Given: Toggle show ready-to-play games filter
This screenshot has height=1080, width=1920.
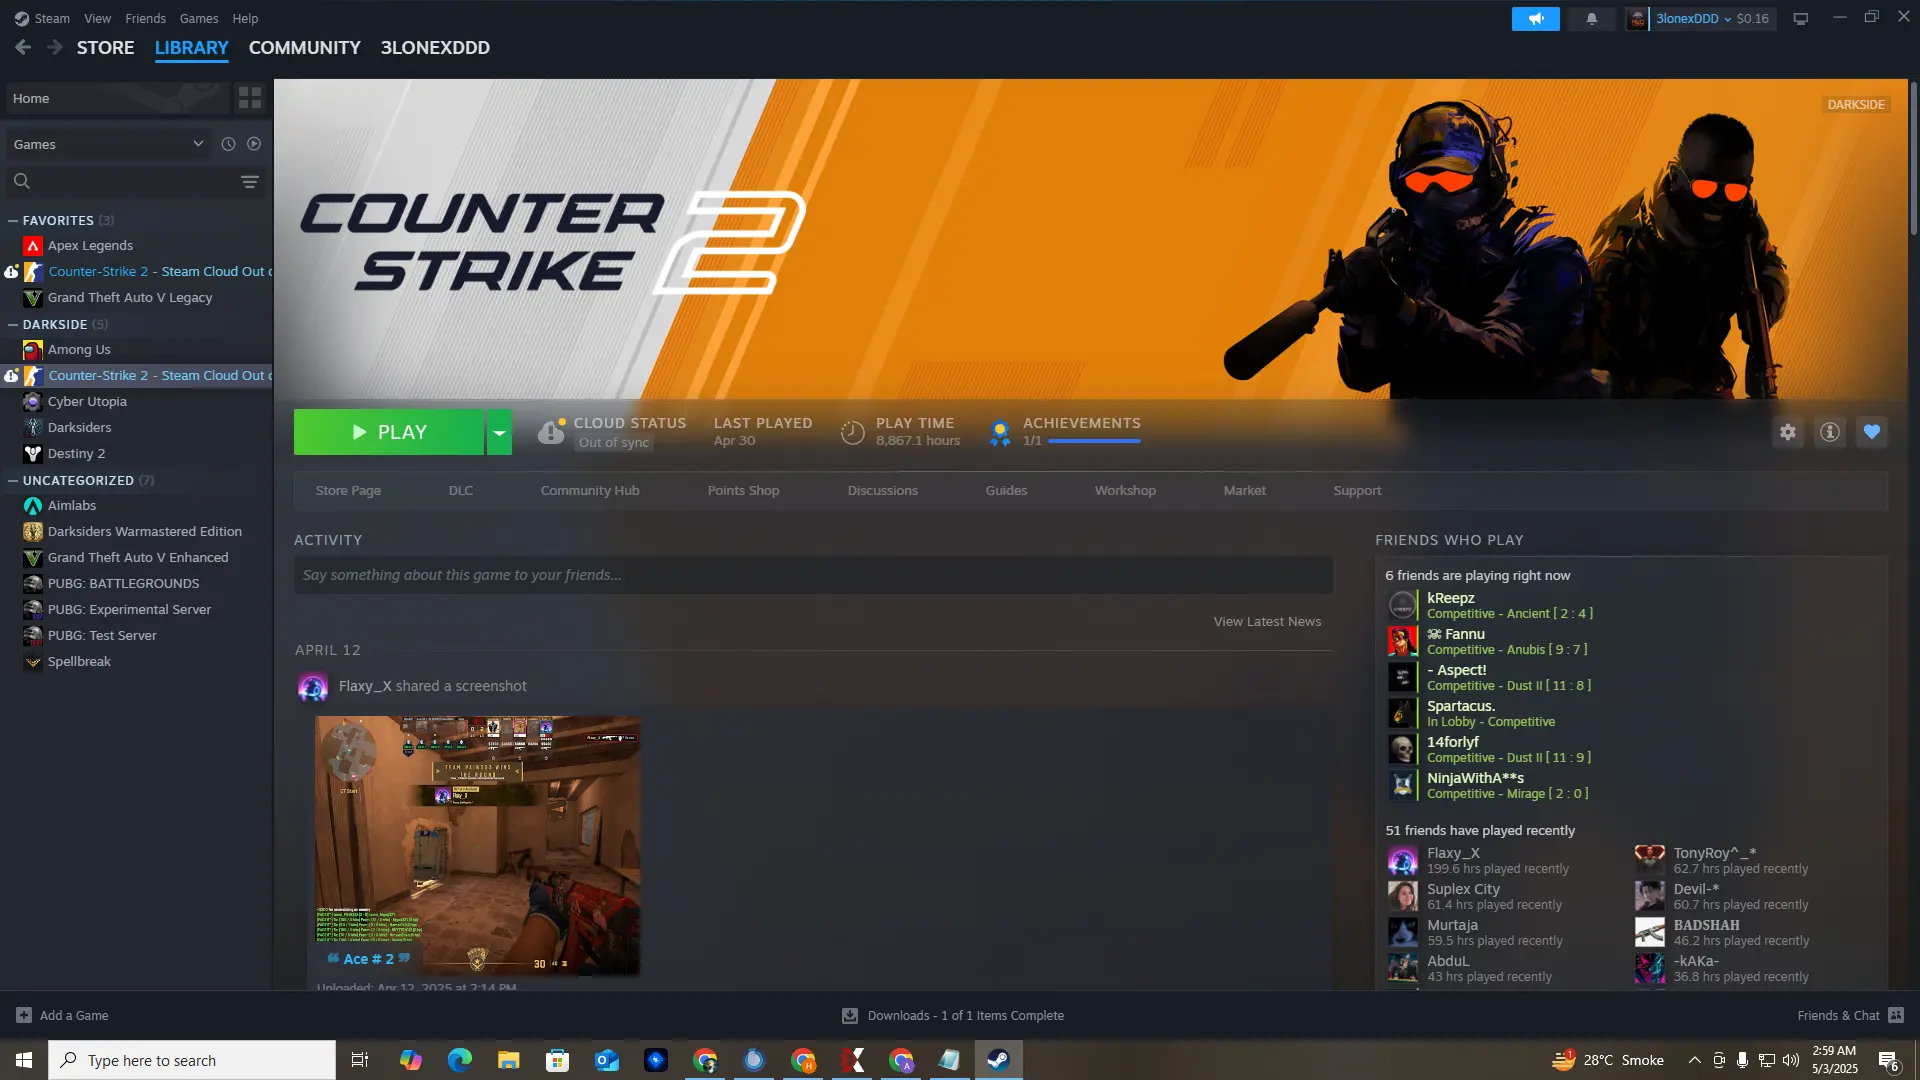Looking at the screenshot, I should [x=254, y=144].
